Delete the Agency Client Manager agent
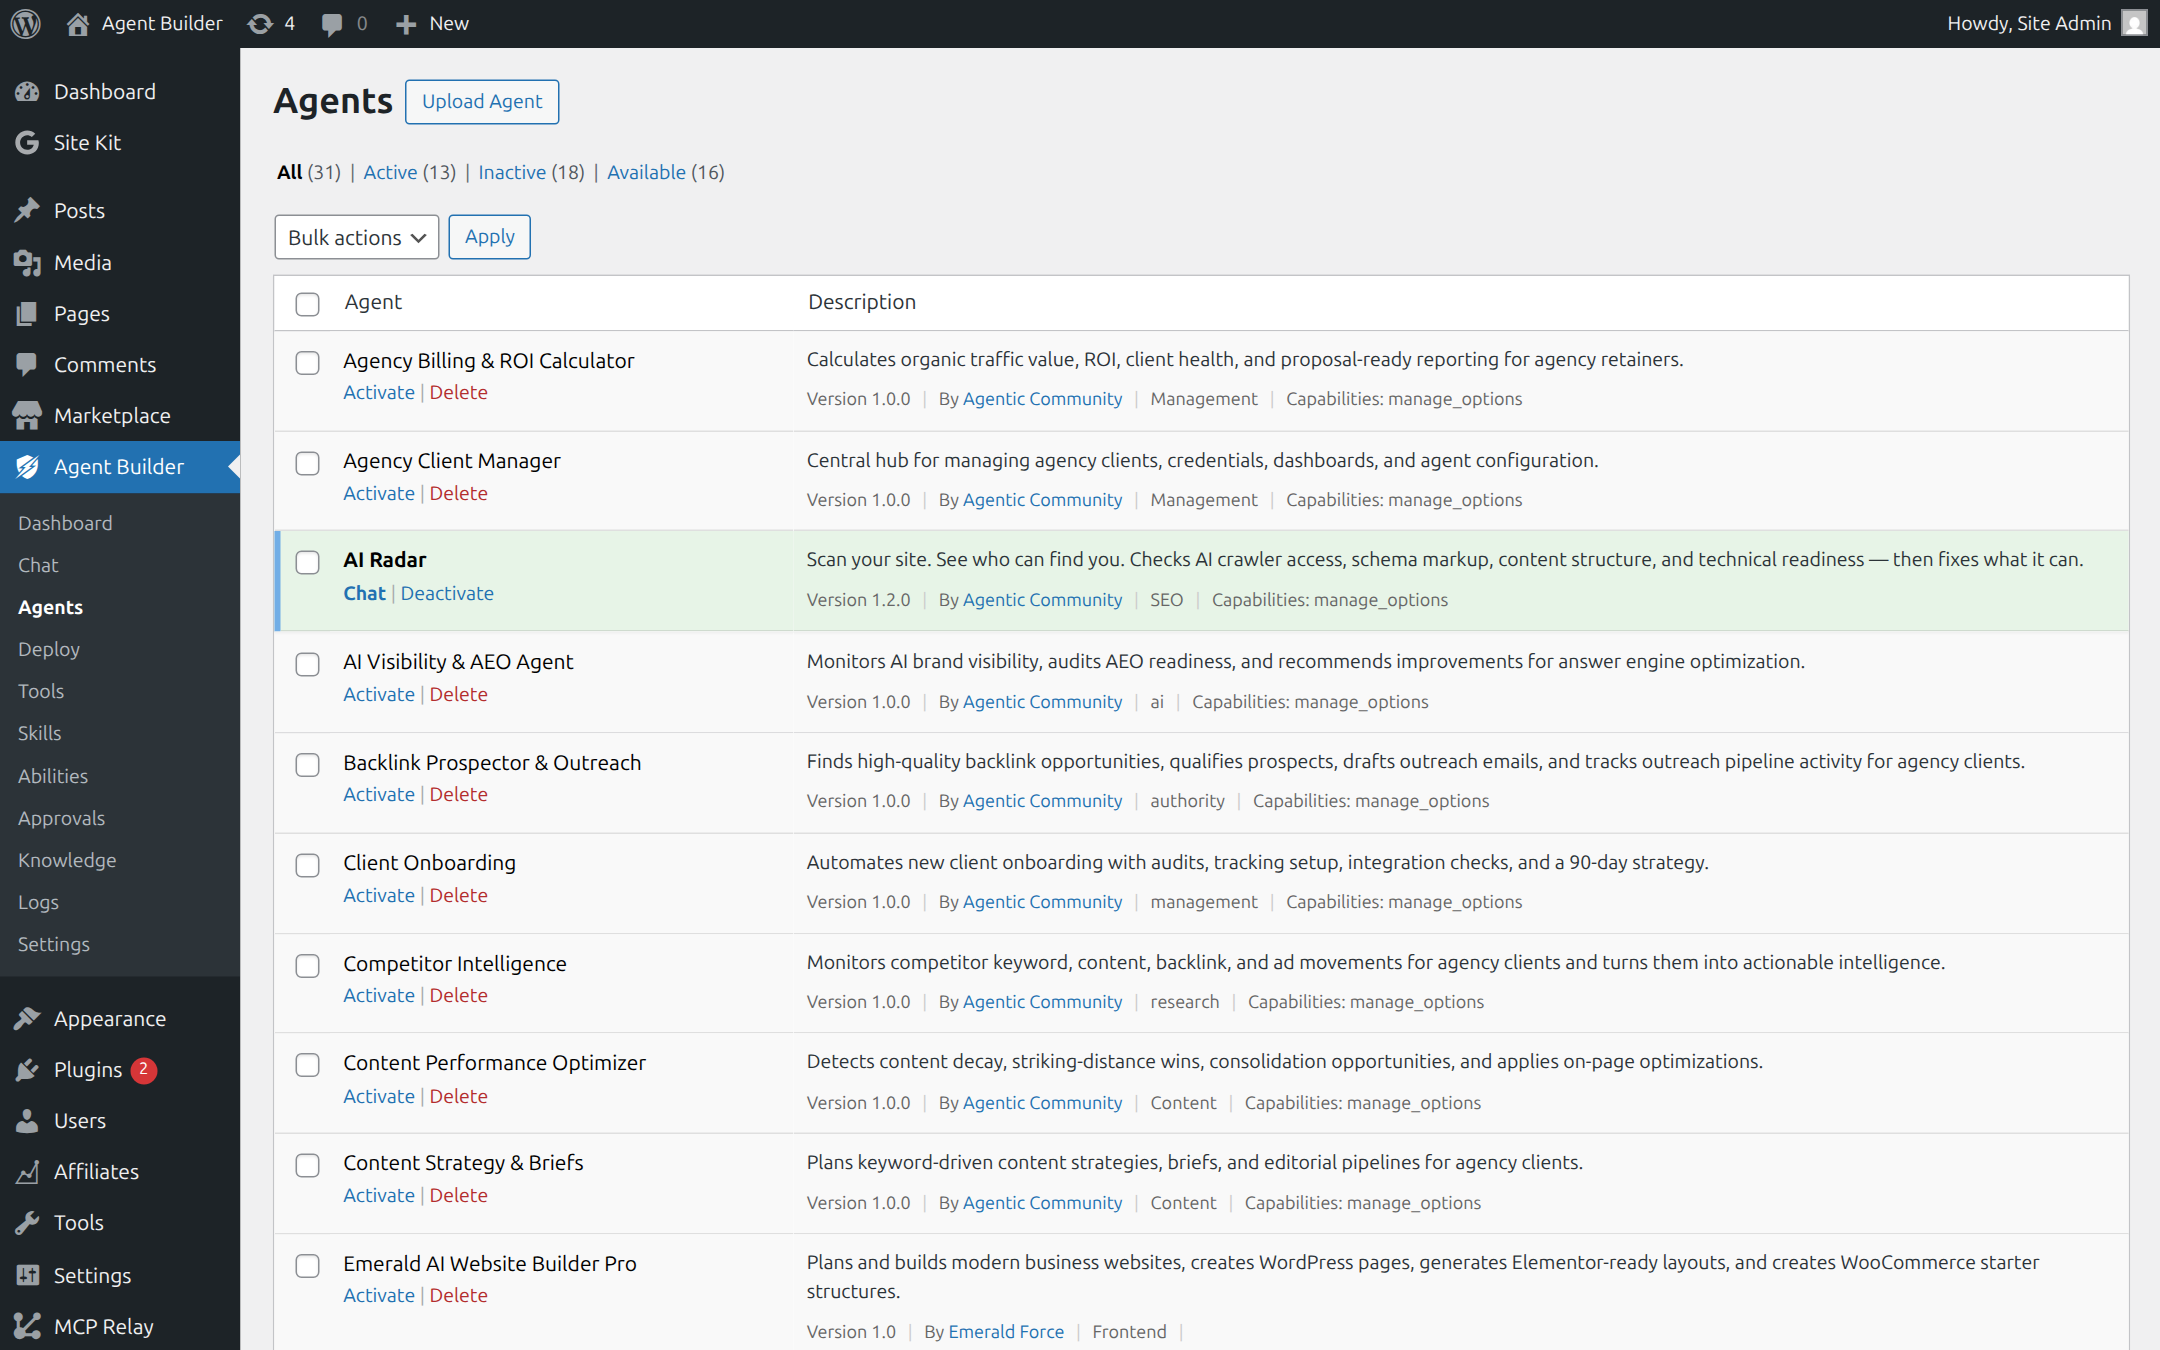Image resolution: width=2160 pixels, height=1350 pixels. 459,493
